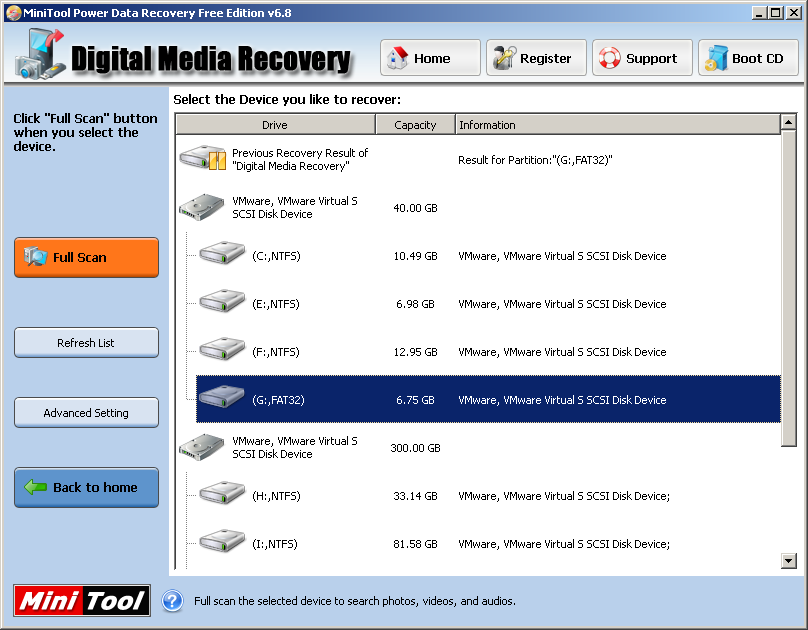The image size is (808, 630).
Task: Click the Register keys icon
Action: tap(504, 58)
